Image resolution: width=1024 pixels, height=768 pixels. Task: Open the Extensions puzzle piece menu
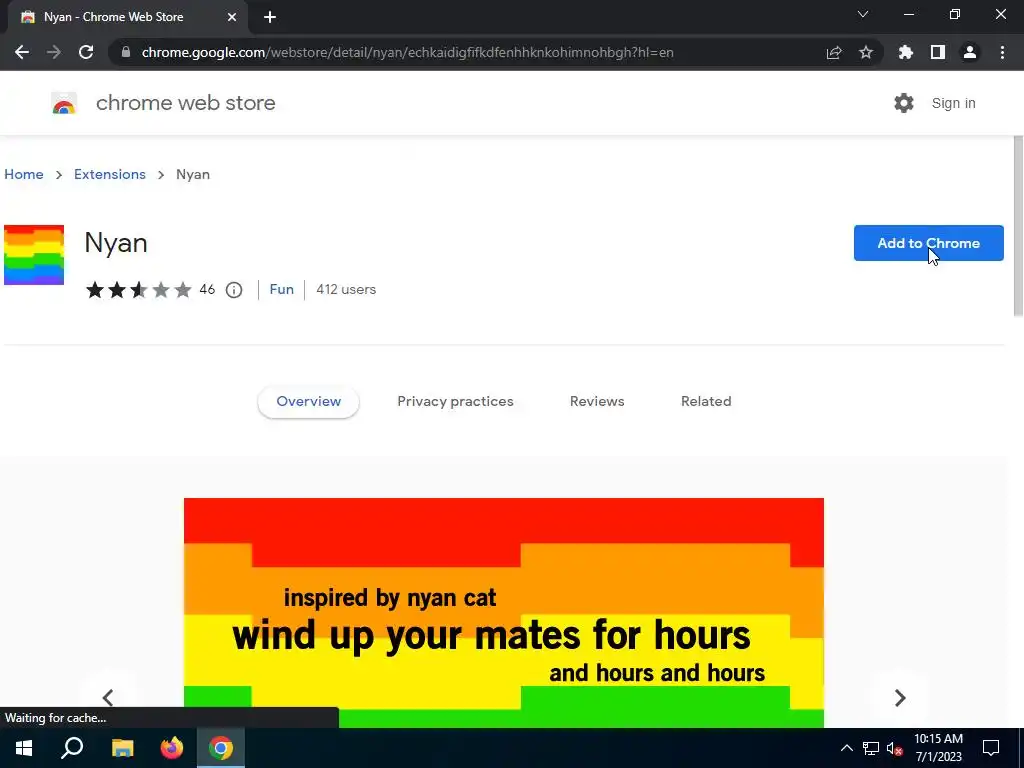(906, 52)
